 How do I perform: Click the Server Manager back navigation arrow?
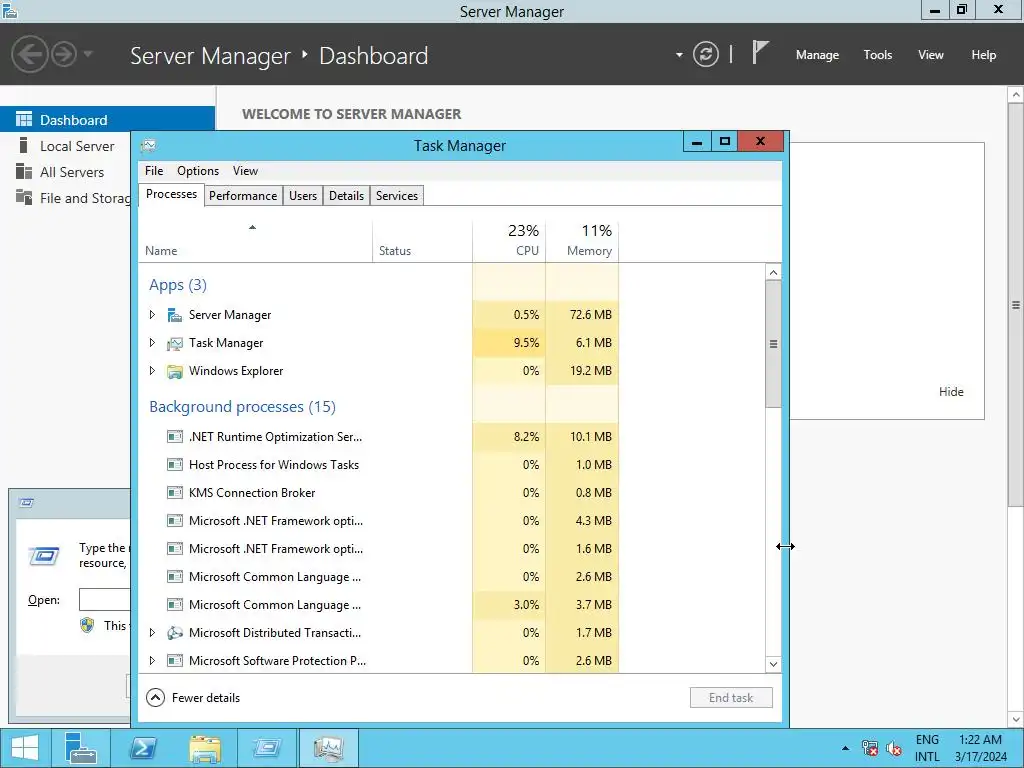click(29, 54)
